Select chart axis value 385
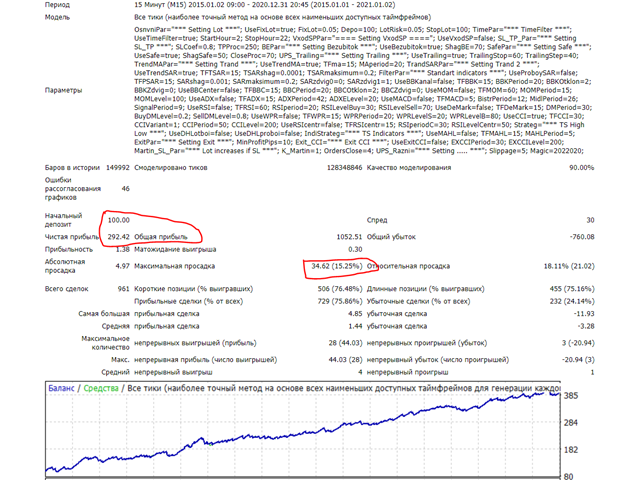This screenshot has height=480, width=640. [x=571, y=396]
